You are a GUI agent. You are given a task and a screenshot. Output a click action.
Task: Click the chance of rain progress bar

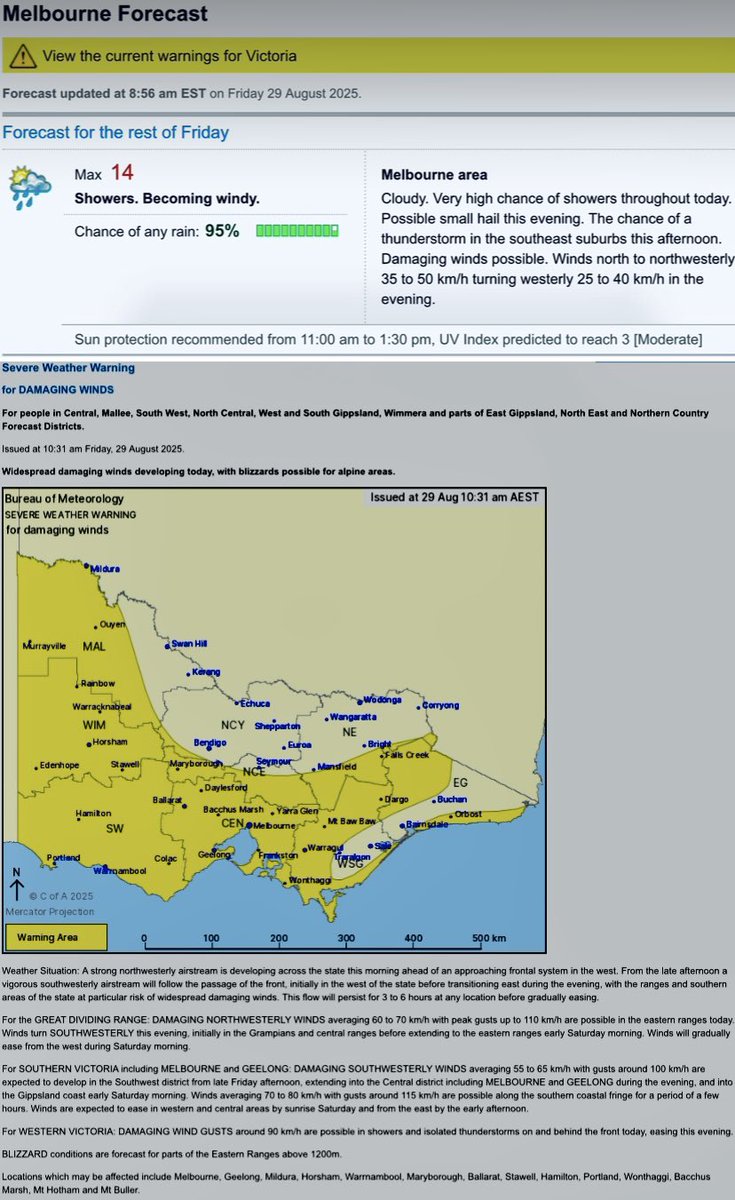297,231
